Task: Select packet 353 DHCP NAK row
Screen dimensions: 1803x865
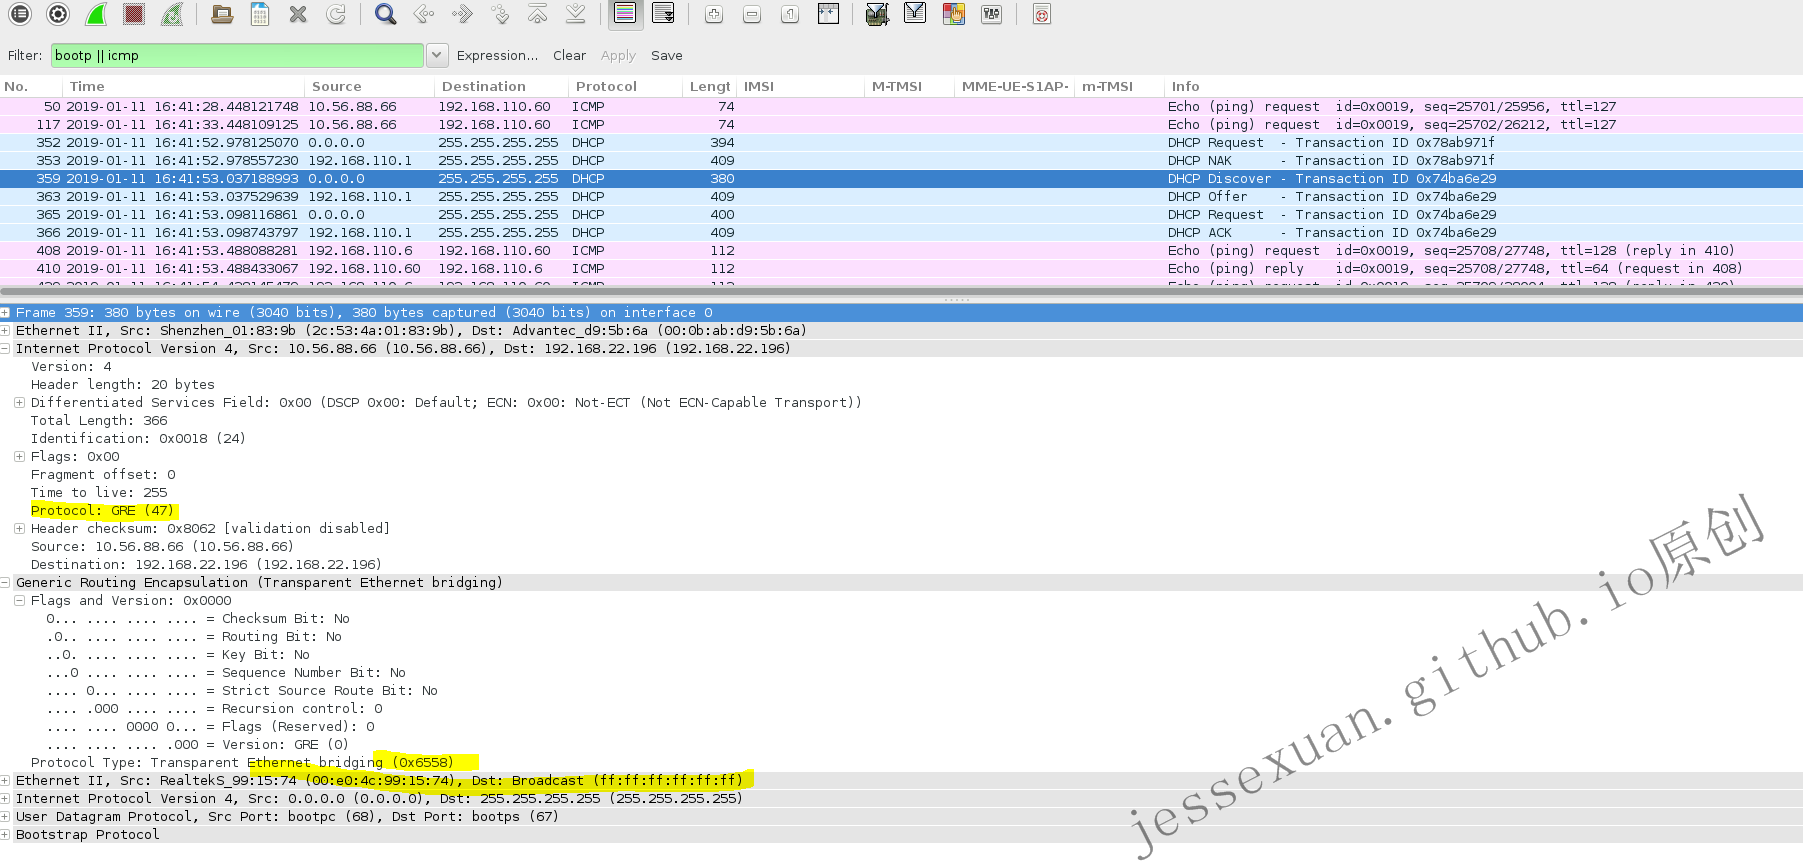Action: pyautogui.click(x=901, y=161)
